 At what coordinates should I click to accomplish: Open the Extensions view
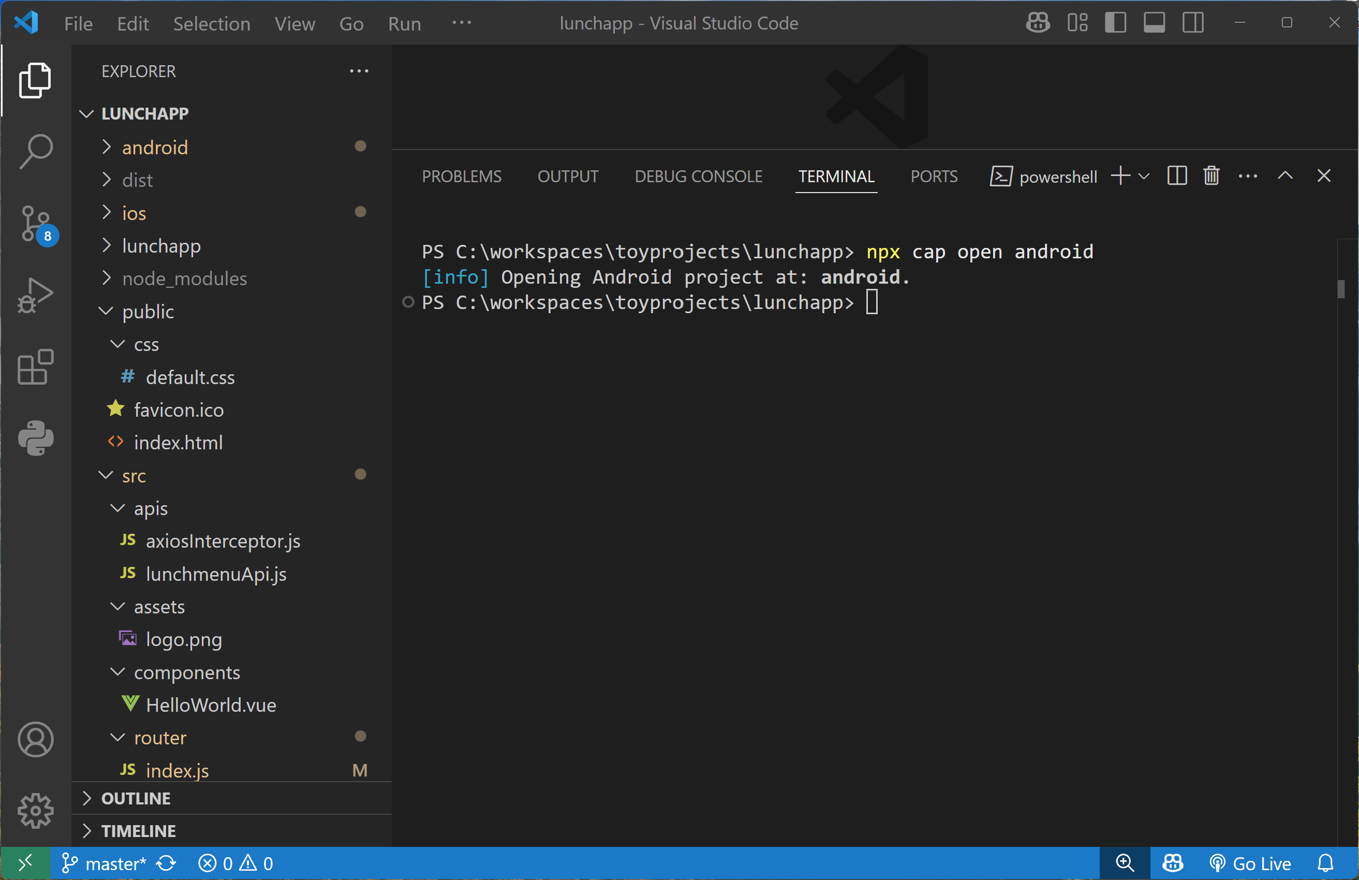tap(35, 367)
